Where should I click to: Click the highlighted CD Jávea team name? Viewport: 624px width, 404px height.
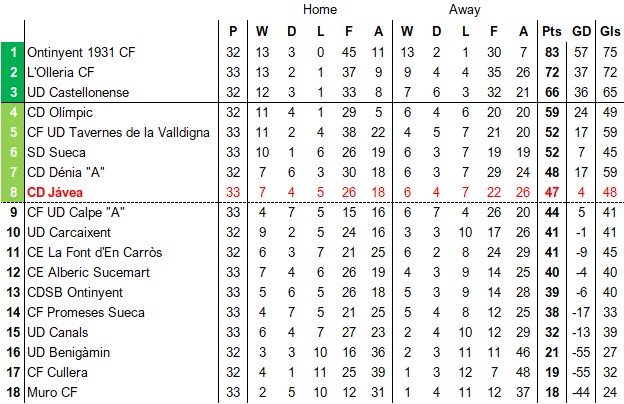coord(56,192)
